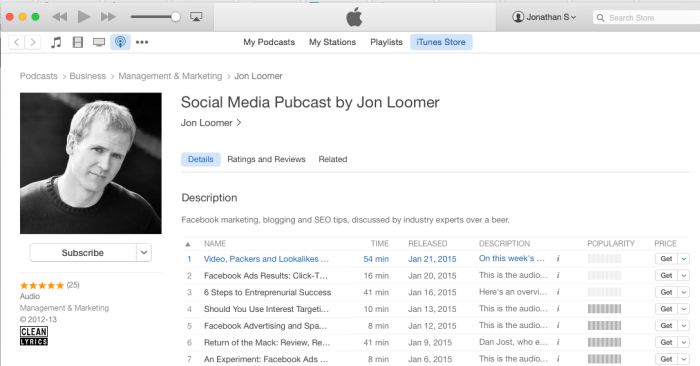This screenshot has height=366, width=700.
Task: Adjust the volume slider knob
Action: pos(176,17)
